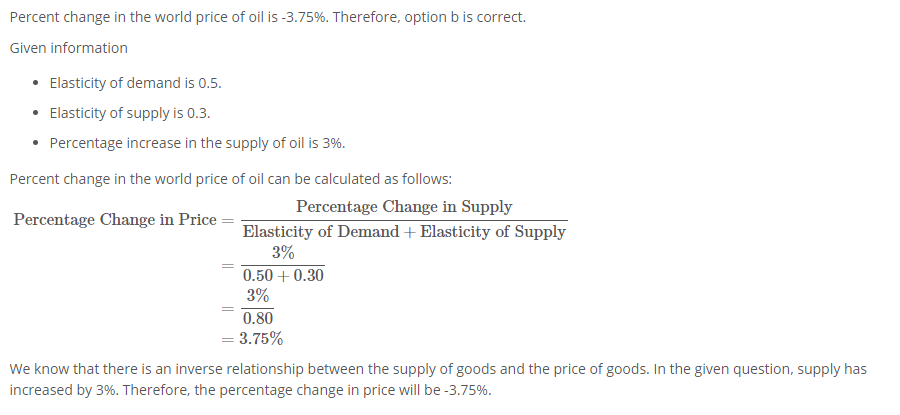This screenshot has width=900, height=415.
Task: Click the sentence stating option b is correct
Action: pyautogui.click(x=429, y=17)
